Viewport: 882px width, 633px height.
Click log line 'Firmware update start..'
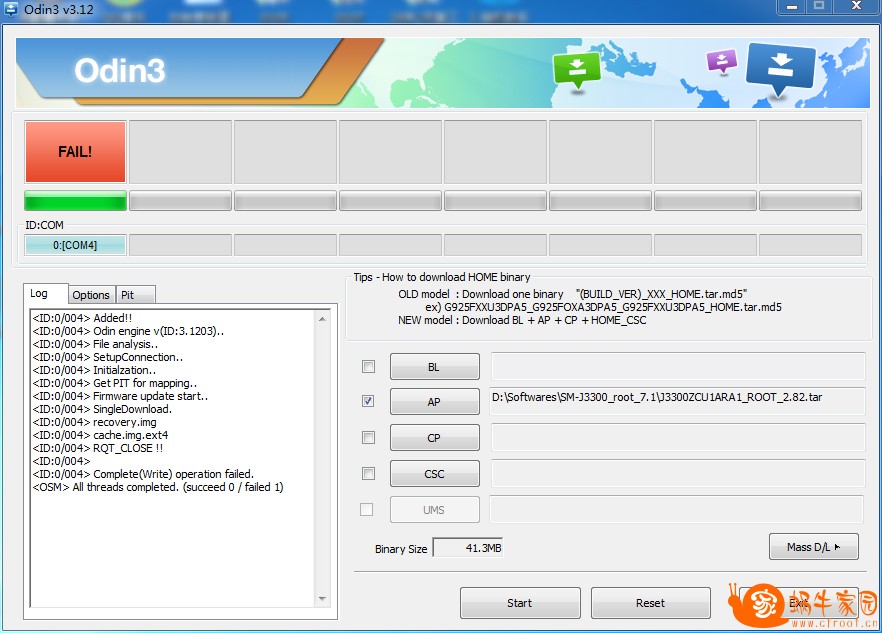pyautogui.click(x=120, y=396)
